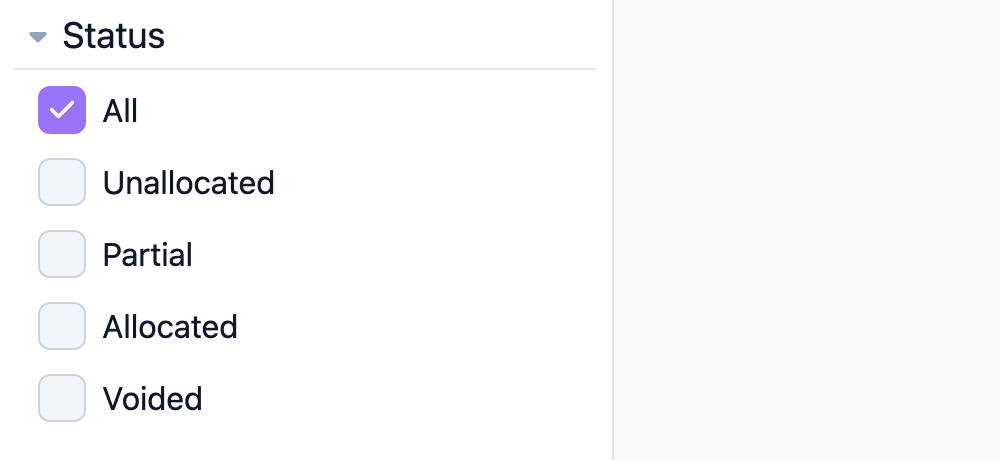Uncheck the All status checkbox

click(x=62, y=110)
